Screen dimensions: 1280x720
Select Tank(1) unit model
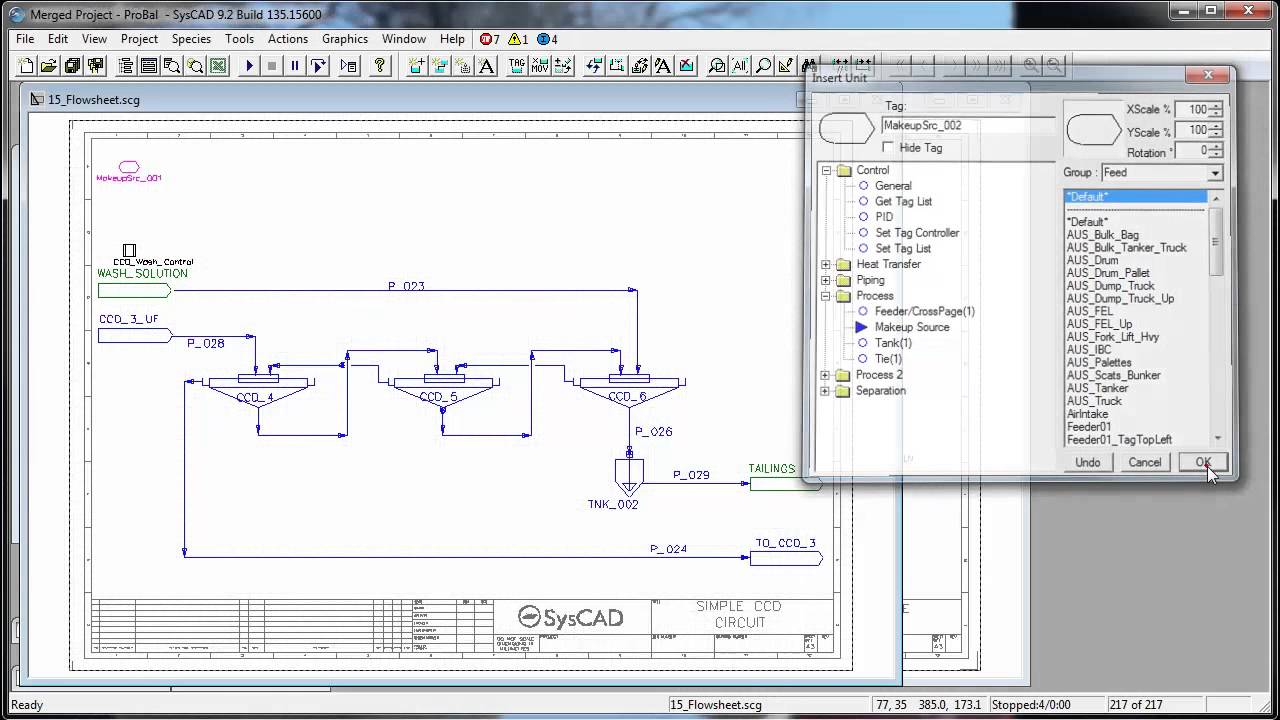point(893,343)
